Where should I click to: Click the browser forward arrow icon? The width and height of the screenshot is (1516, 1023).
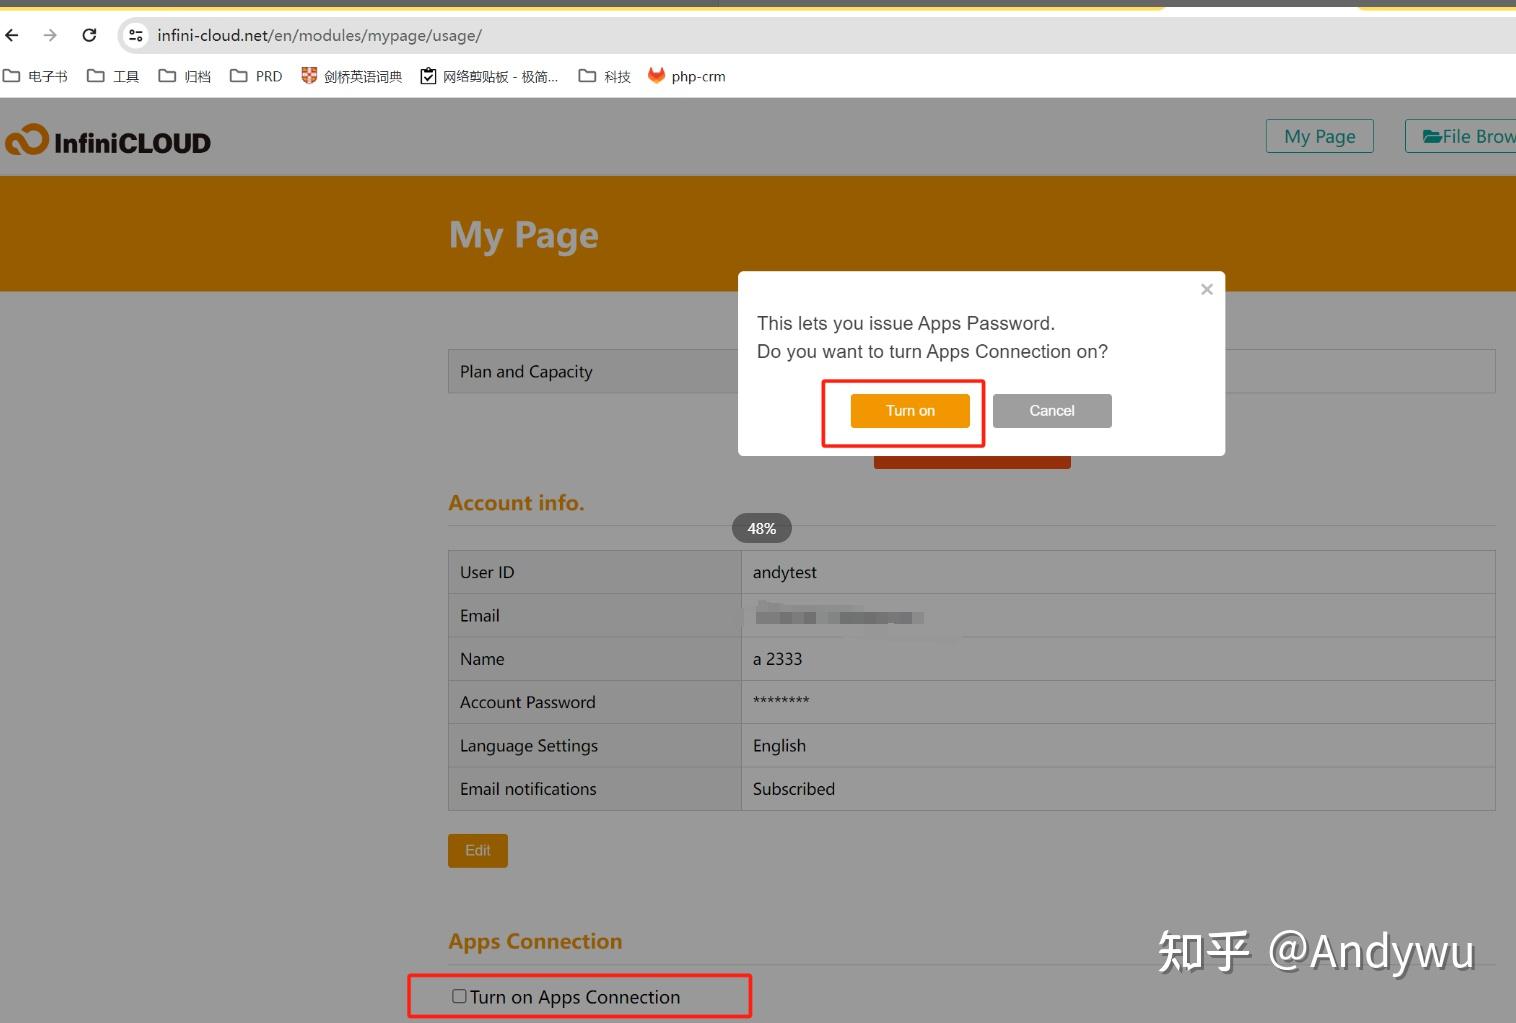click(50, 35)
